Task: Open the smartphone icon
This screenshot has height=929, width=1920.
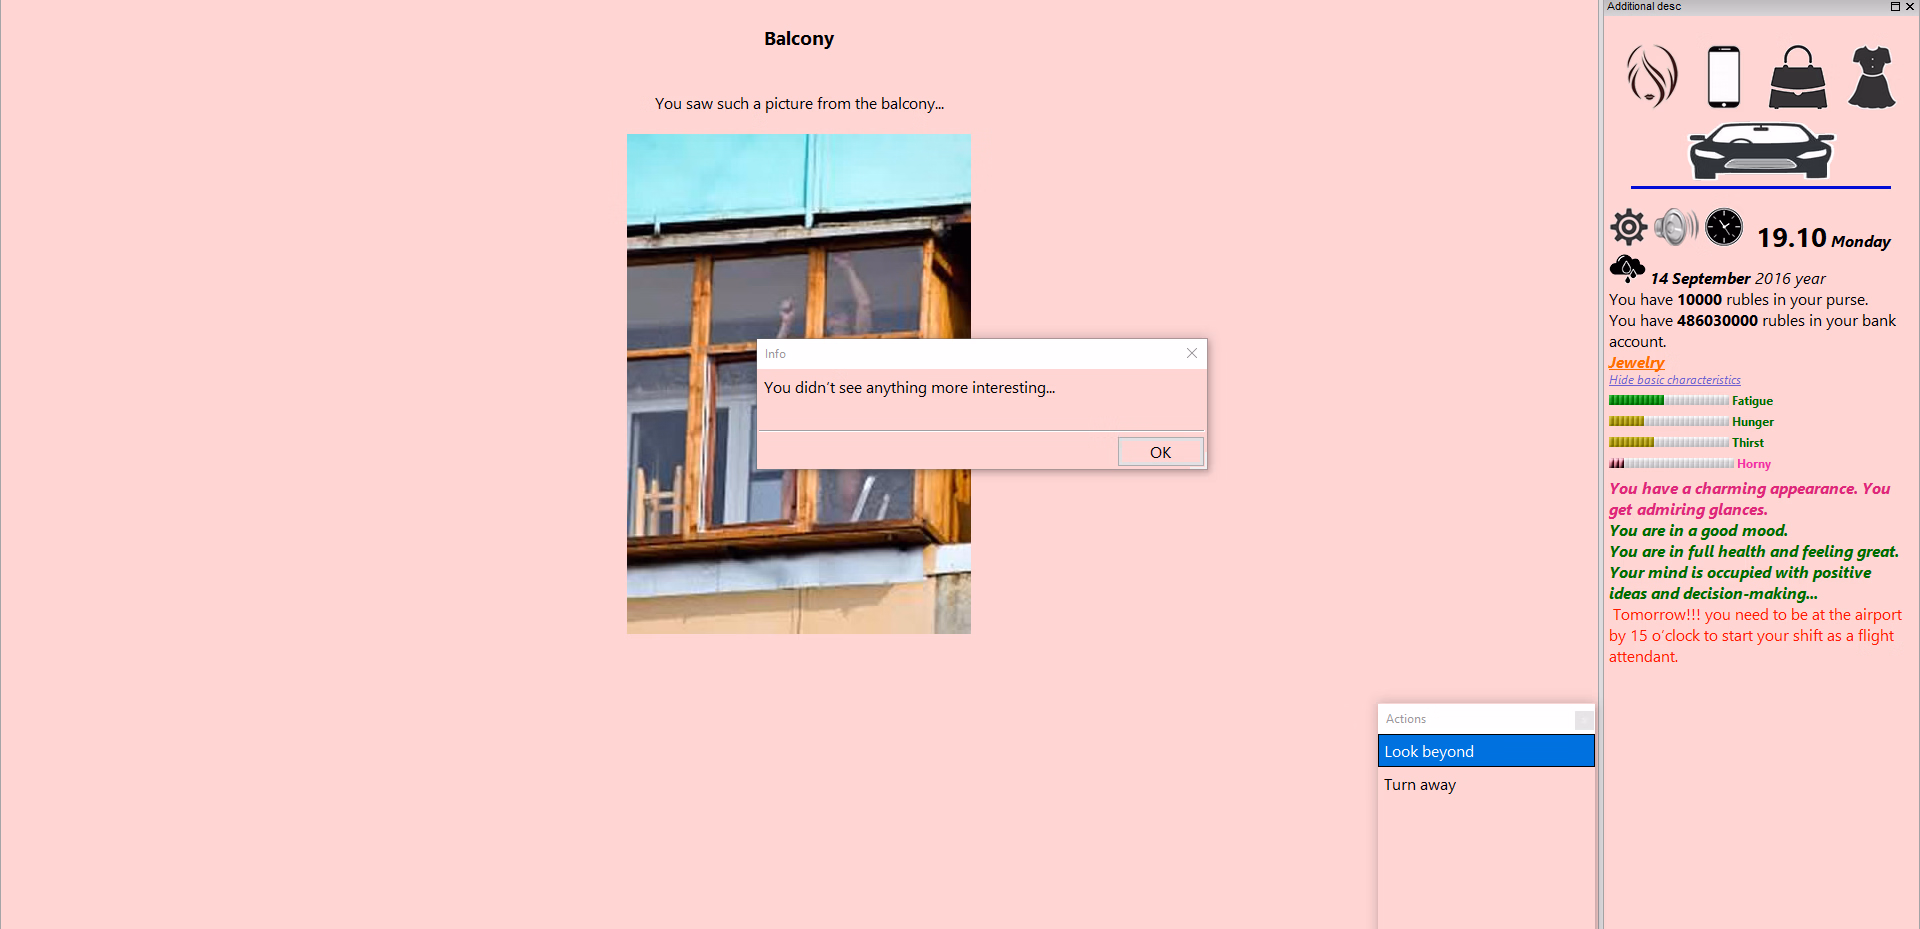Action: [x=1724, y=76]
